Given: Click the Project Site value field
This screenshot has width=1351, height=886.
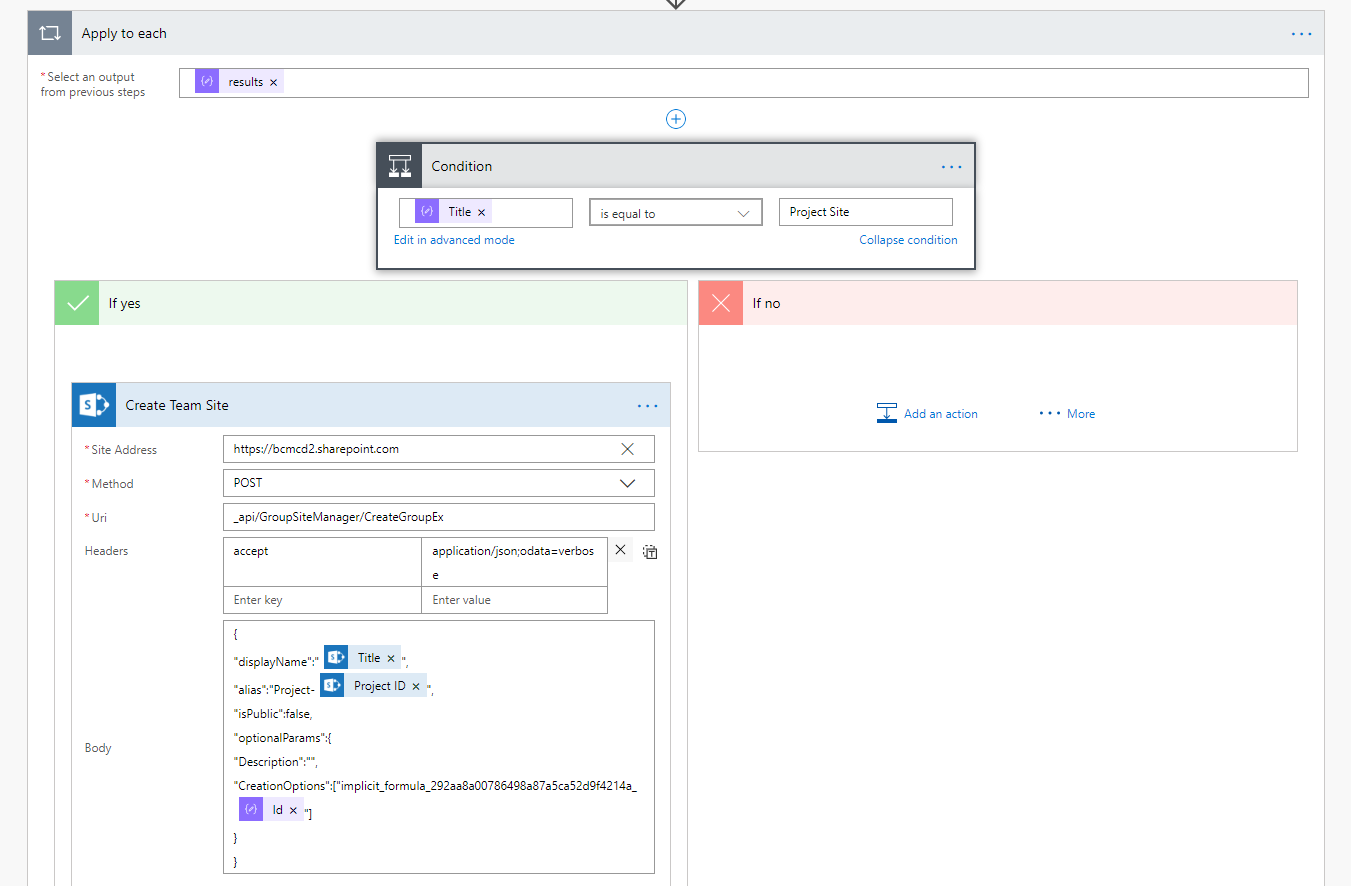Looking at the screenshot, I should pos(865,213).
